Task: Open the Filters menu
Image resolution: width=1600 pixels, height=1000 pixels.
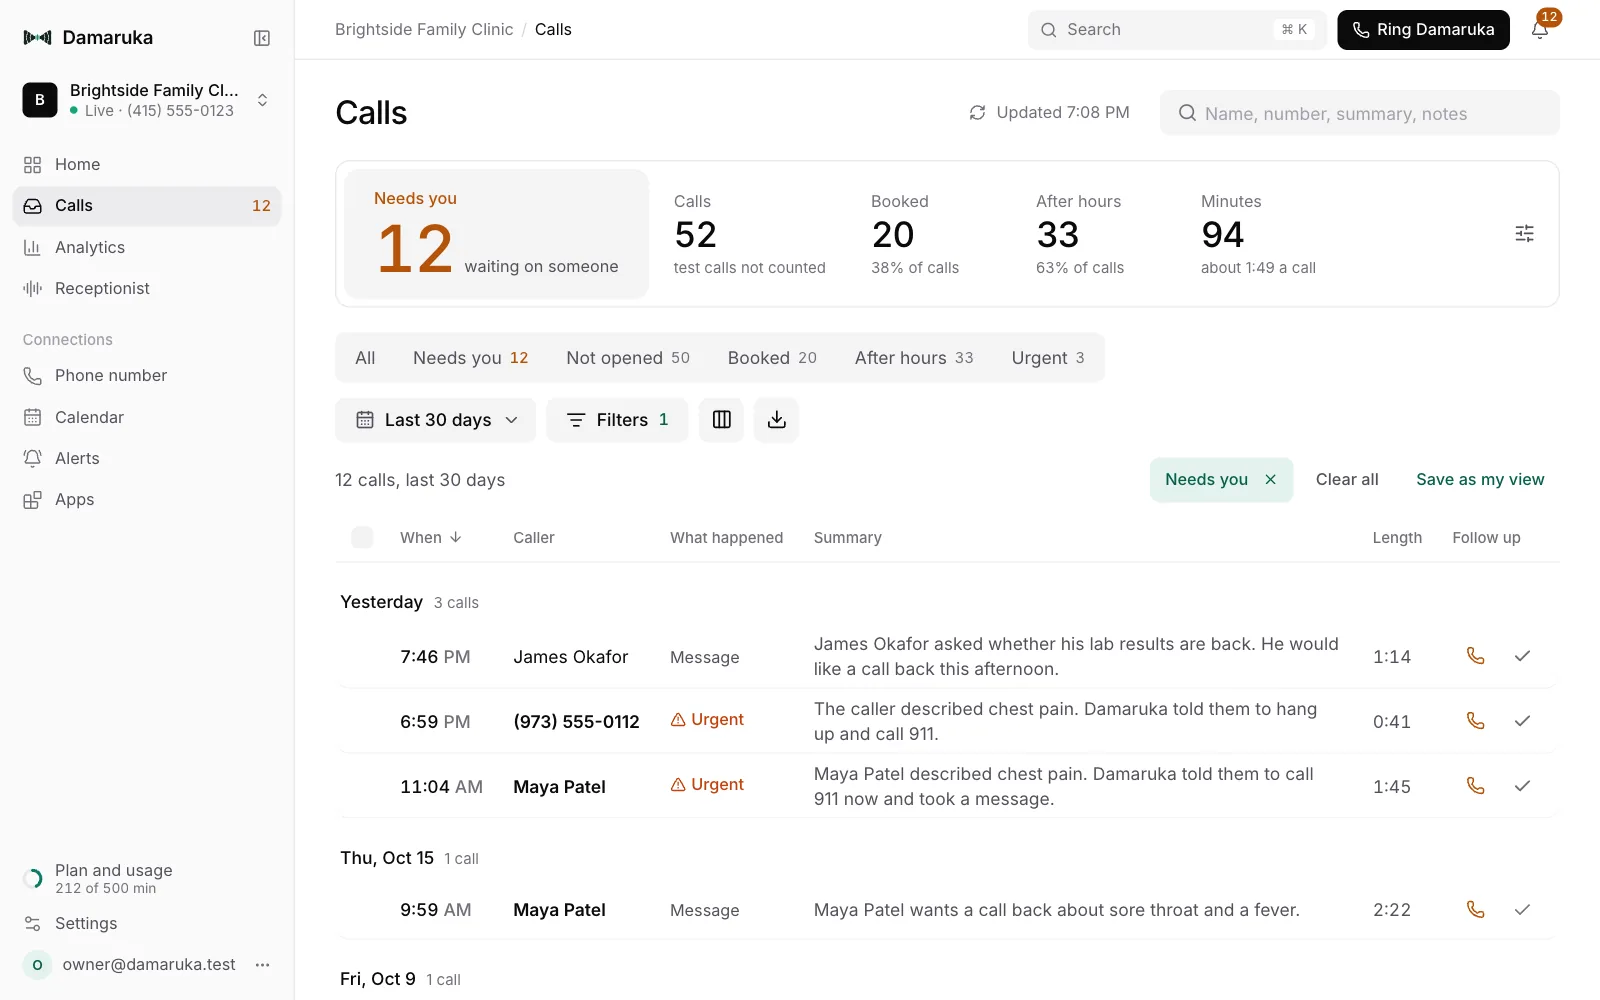Action: [617, 420]
